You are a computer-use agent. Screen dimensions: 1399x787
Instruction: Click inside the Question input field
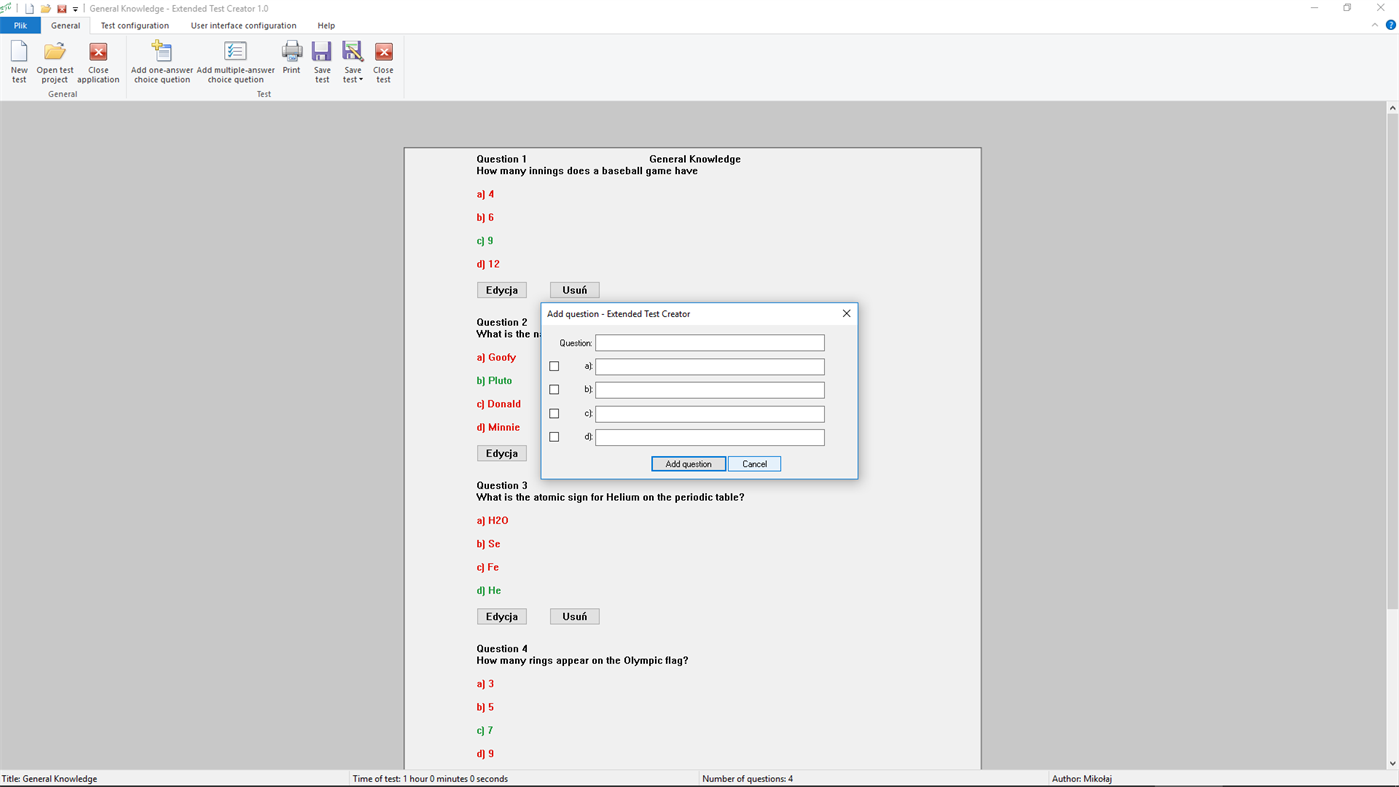point(709,342)
